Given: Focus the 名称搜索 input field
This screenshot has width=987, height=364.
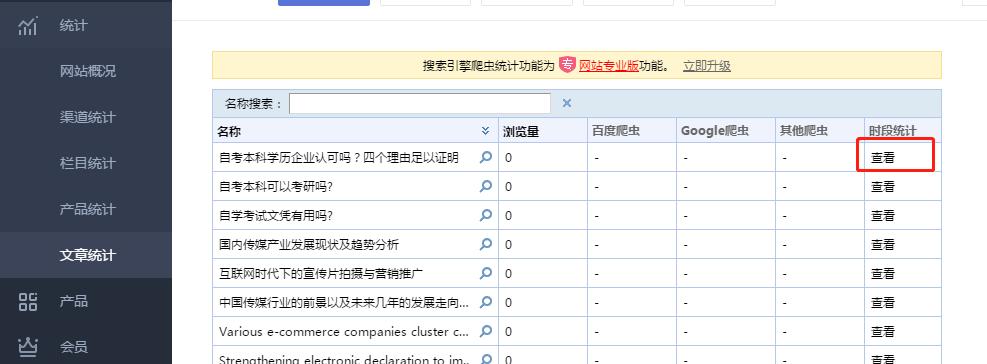Looking at the screenshot, I should click(x=420, y=103).
